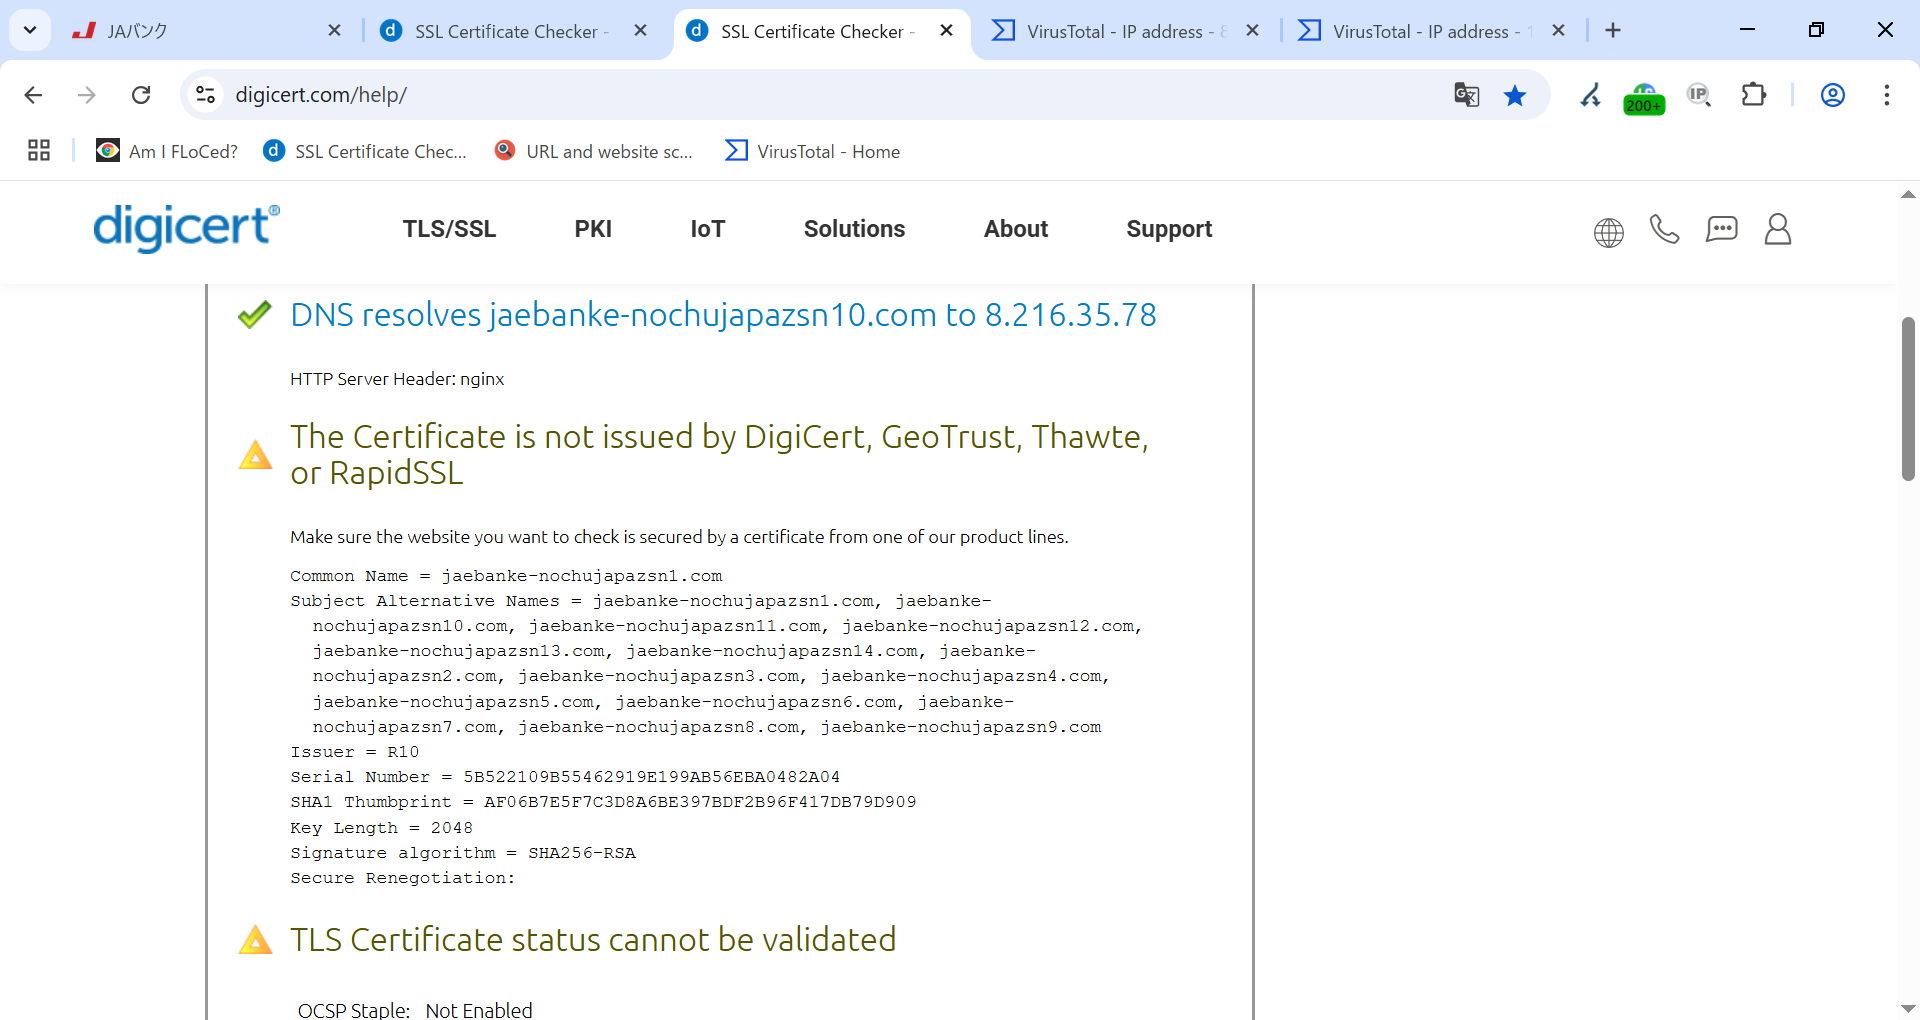
Task: Switch to first SSL Certificate Checker tab
Action: pyautogui.click(x=495, y=31)
